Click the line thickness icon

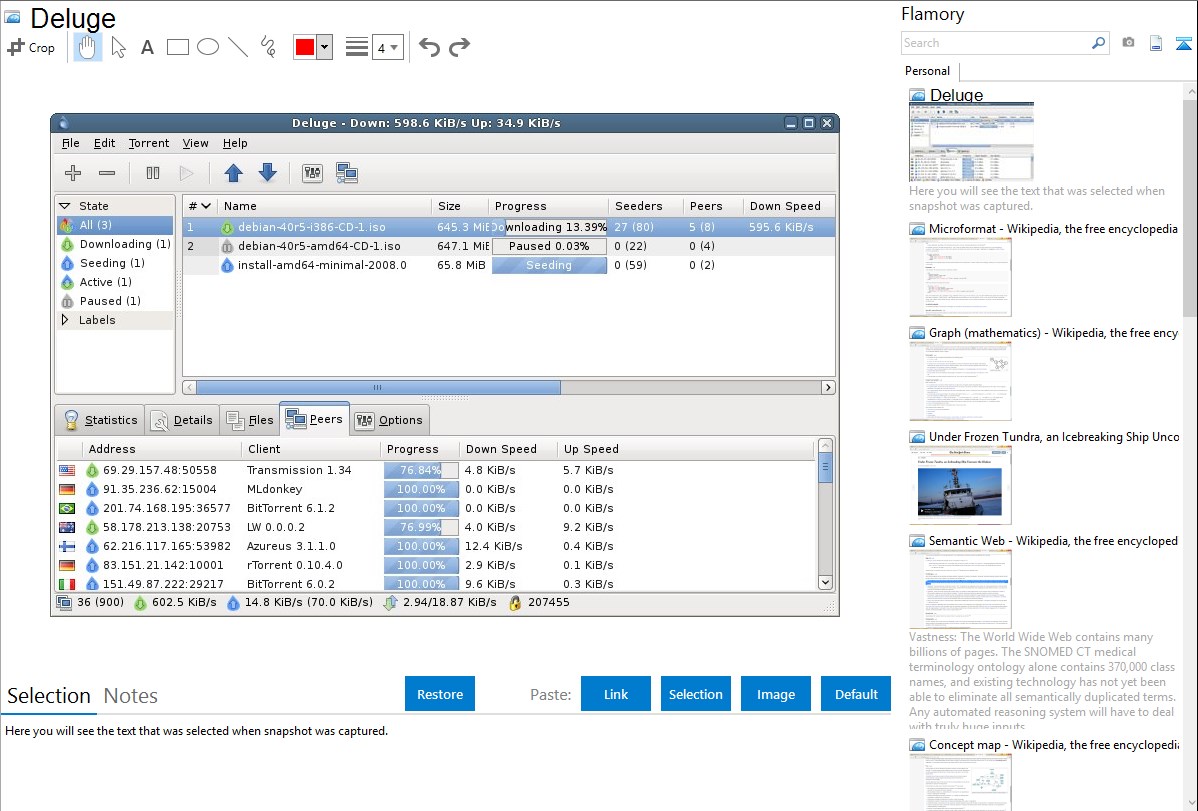356,47
